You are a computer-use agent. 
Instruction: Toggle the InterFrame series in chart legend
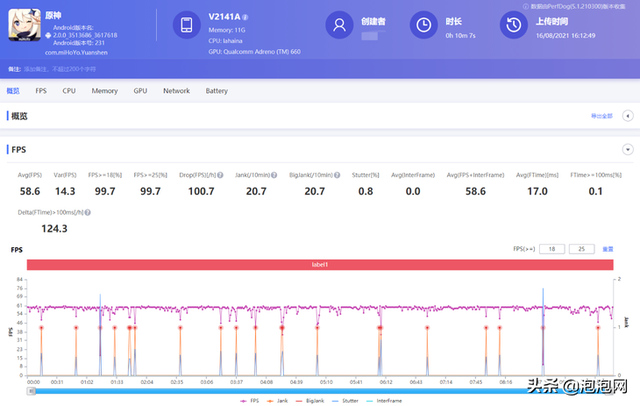click(384, 401)
